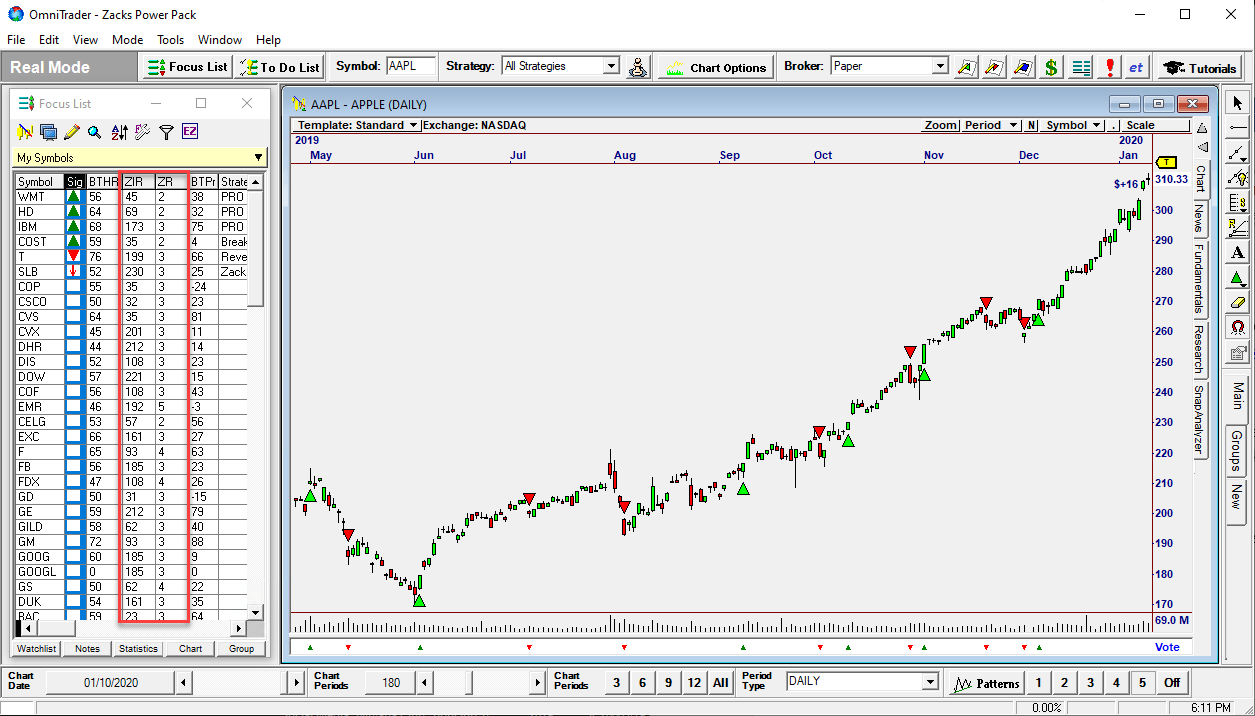Click the Symbol input field showing AAPL
Viewport: 1255px width, 716px height.
[411, 66]
